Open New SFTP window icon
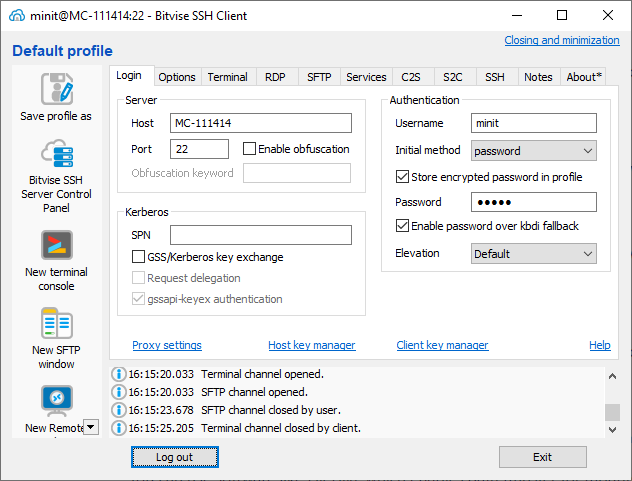Image resolution: width=632 pixels, height=481 pixels. click(57, 323)
